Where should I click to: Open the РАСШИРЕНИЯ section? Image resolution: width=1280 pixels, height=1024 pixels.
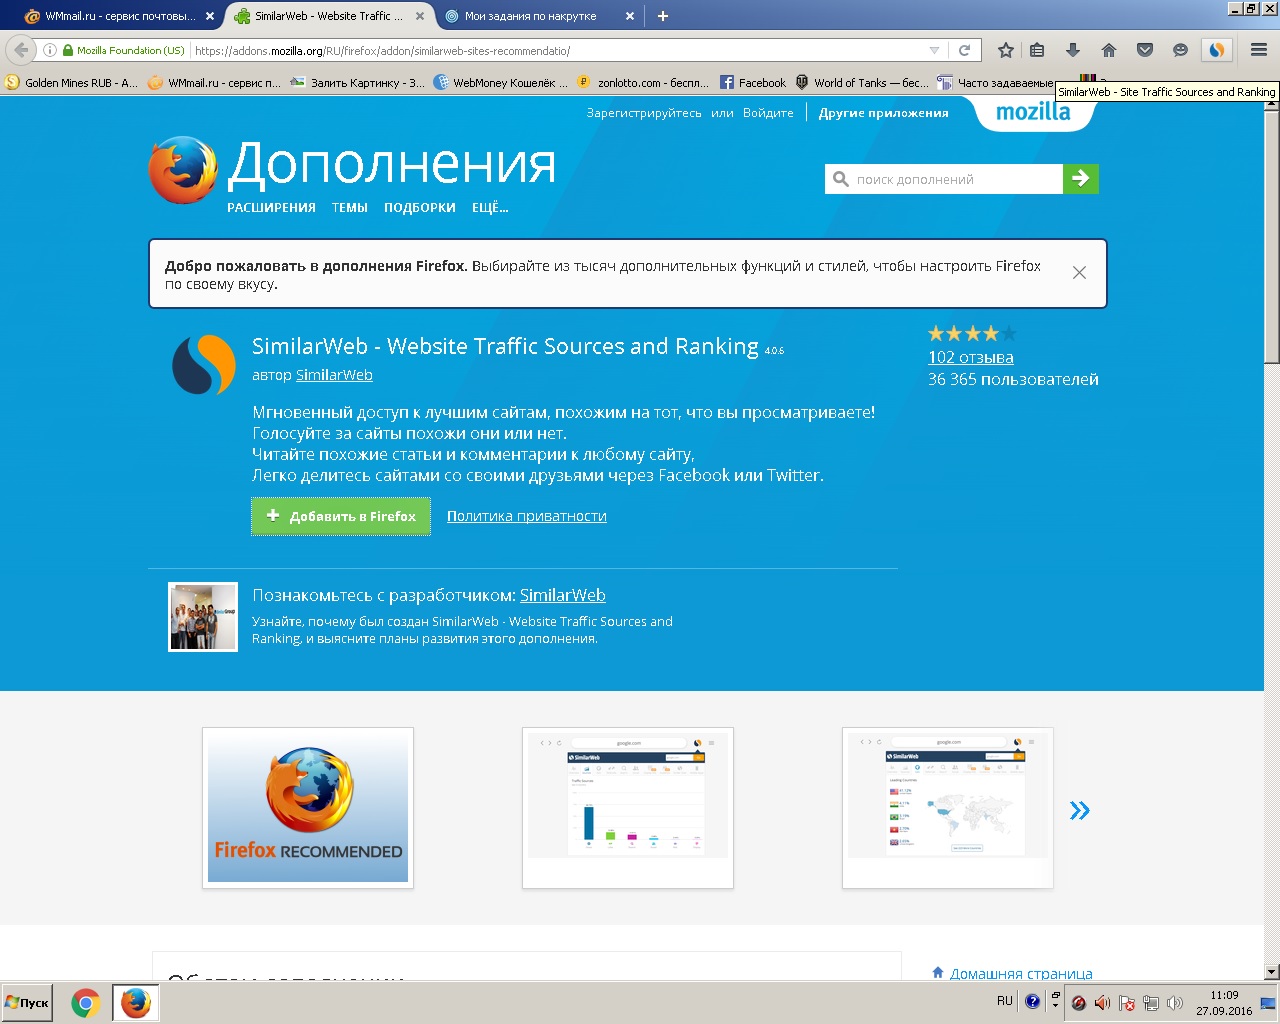271,208
